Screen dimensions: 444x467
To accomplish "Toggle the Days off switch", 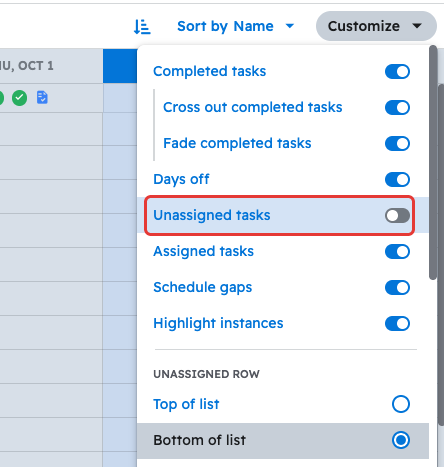I will (x=397, y=179).
